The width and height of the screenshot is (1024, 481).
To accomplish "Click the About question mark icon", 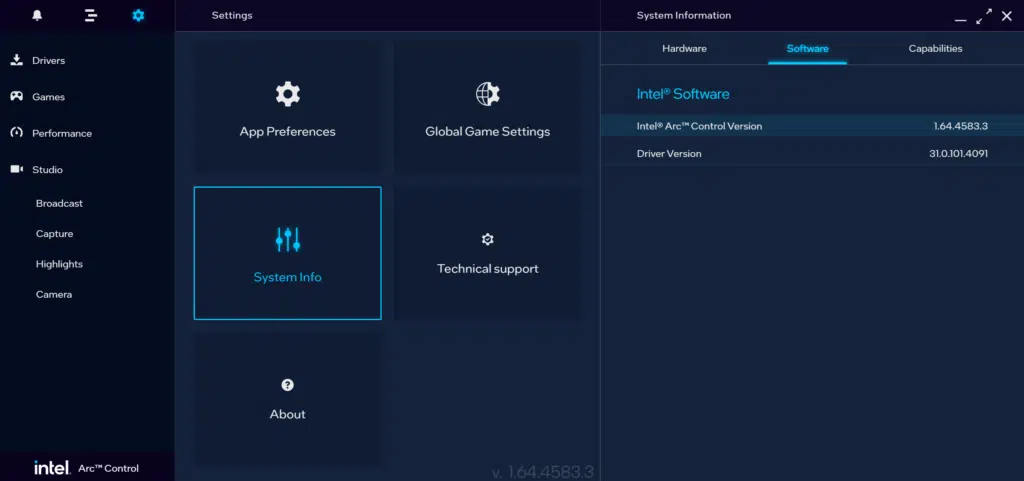I will click(287, 385).
